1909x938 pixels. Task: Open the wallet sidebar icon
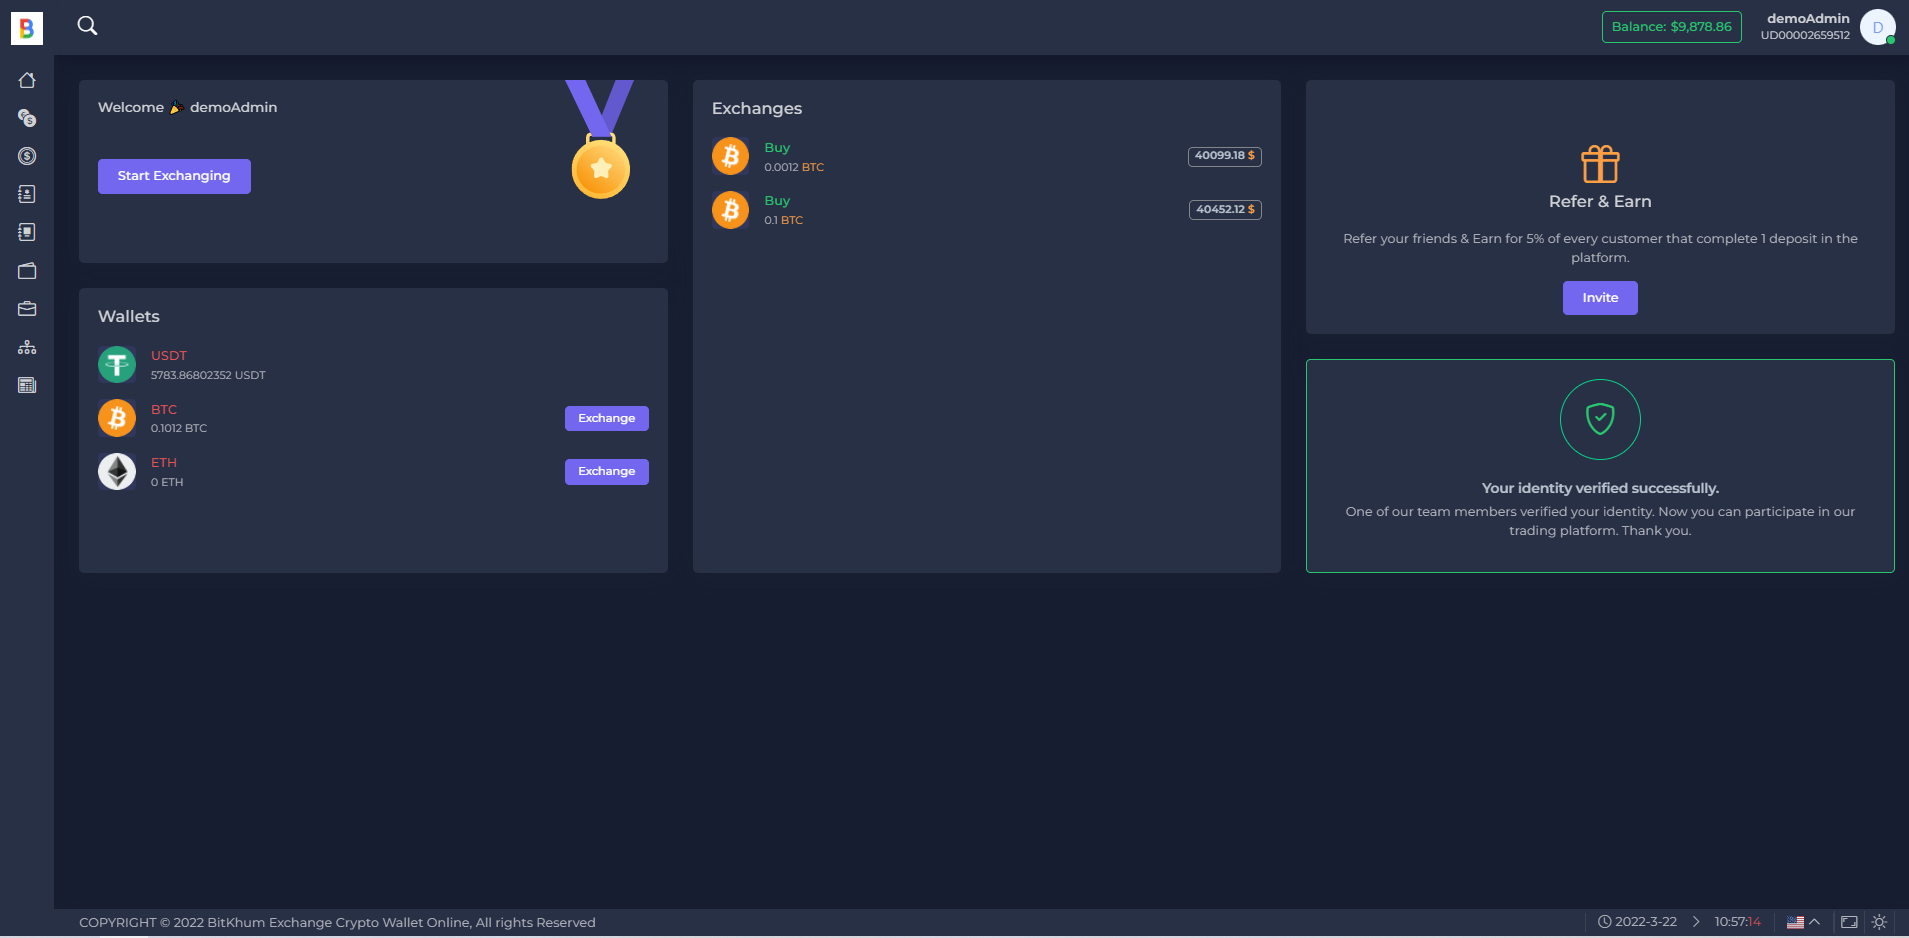tap(27, 271)
